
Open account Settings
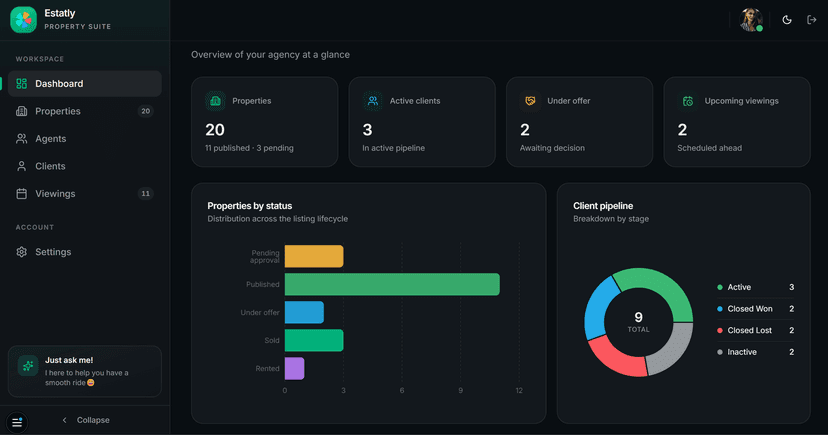pyautogui.click(x=84, y=252)
